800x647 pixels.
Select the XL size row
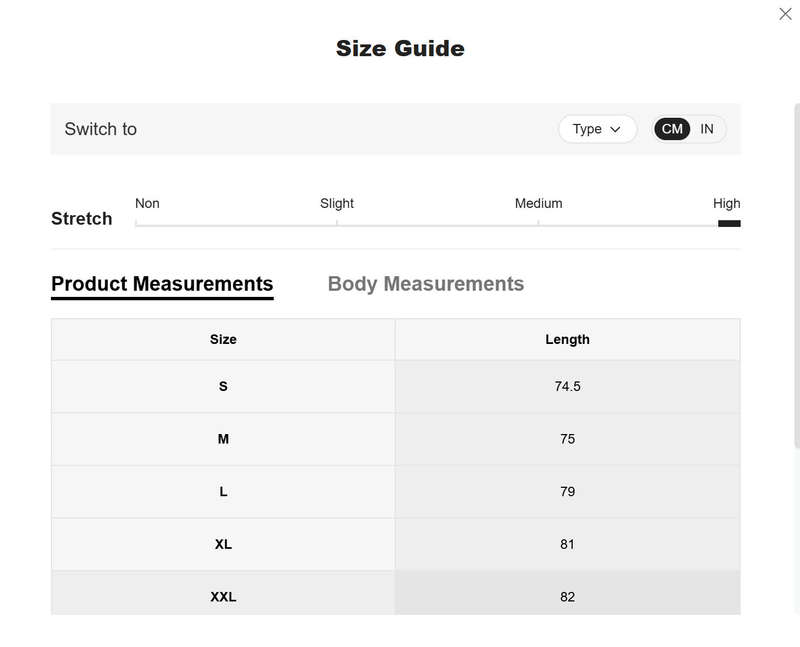point(396,544)
